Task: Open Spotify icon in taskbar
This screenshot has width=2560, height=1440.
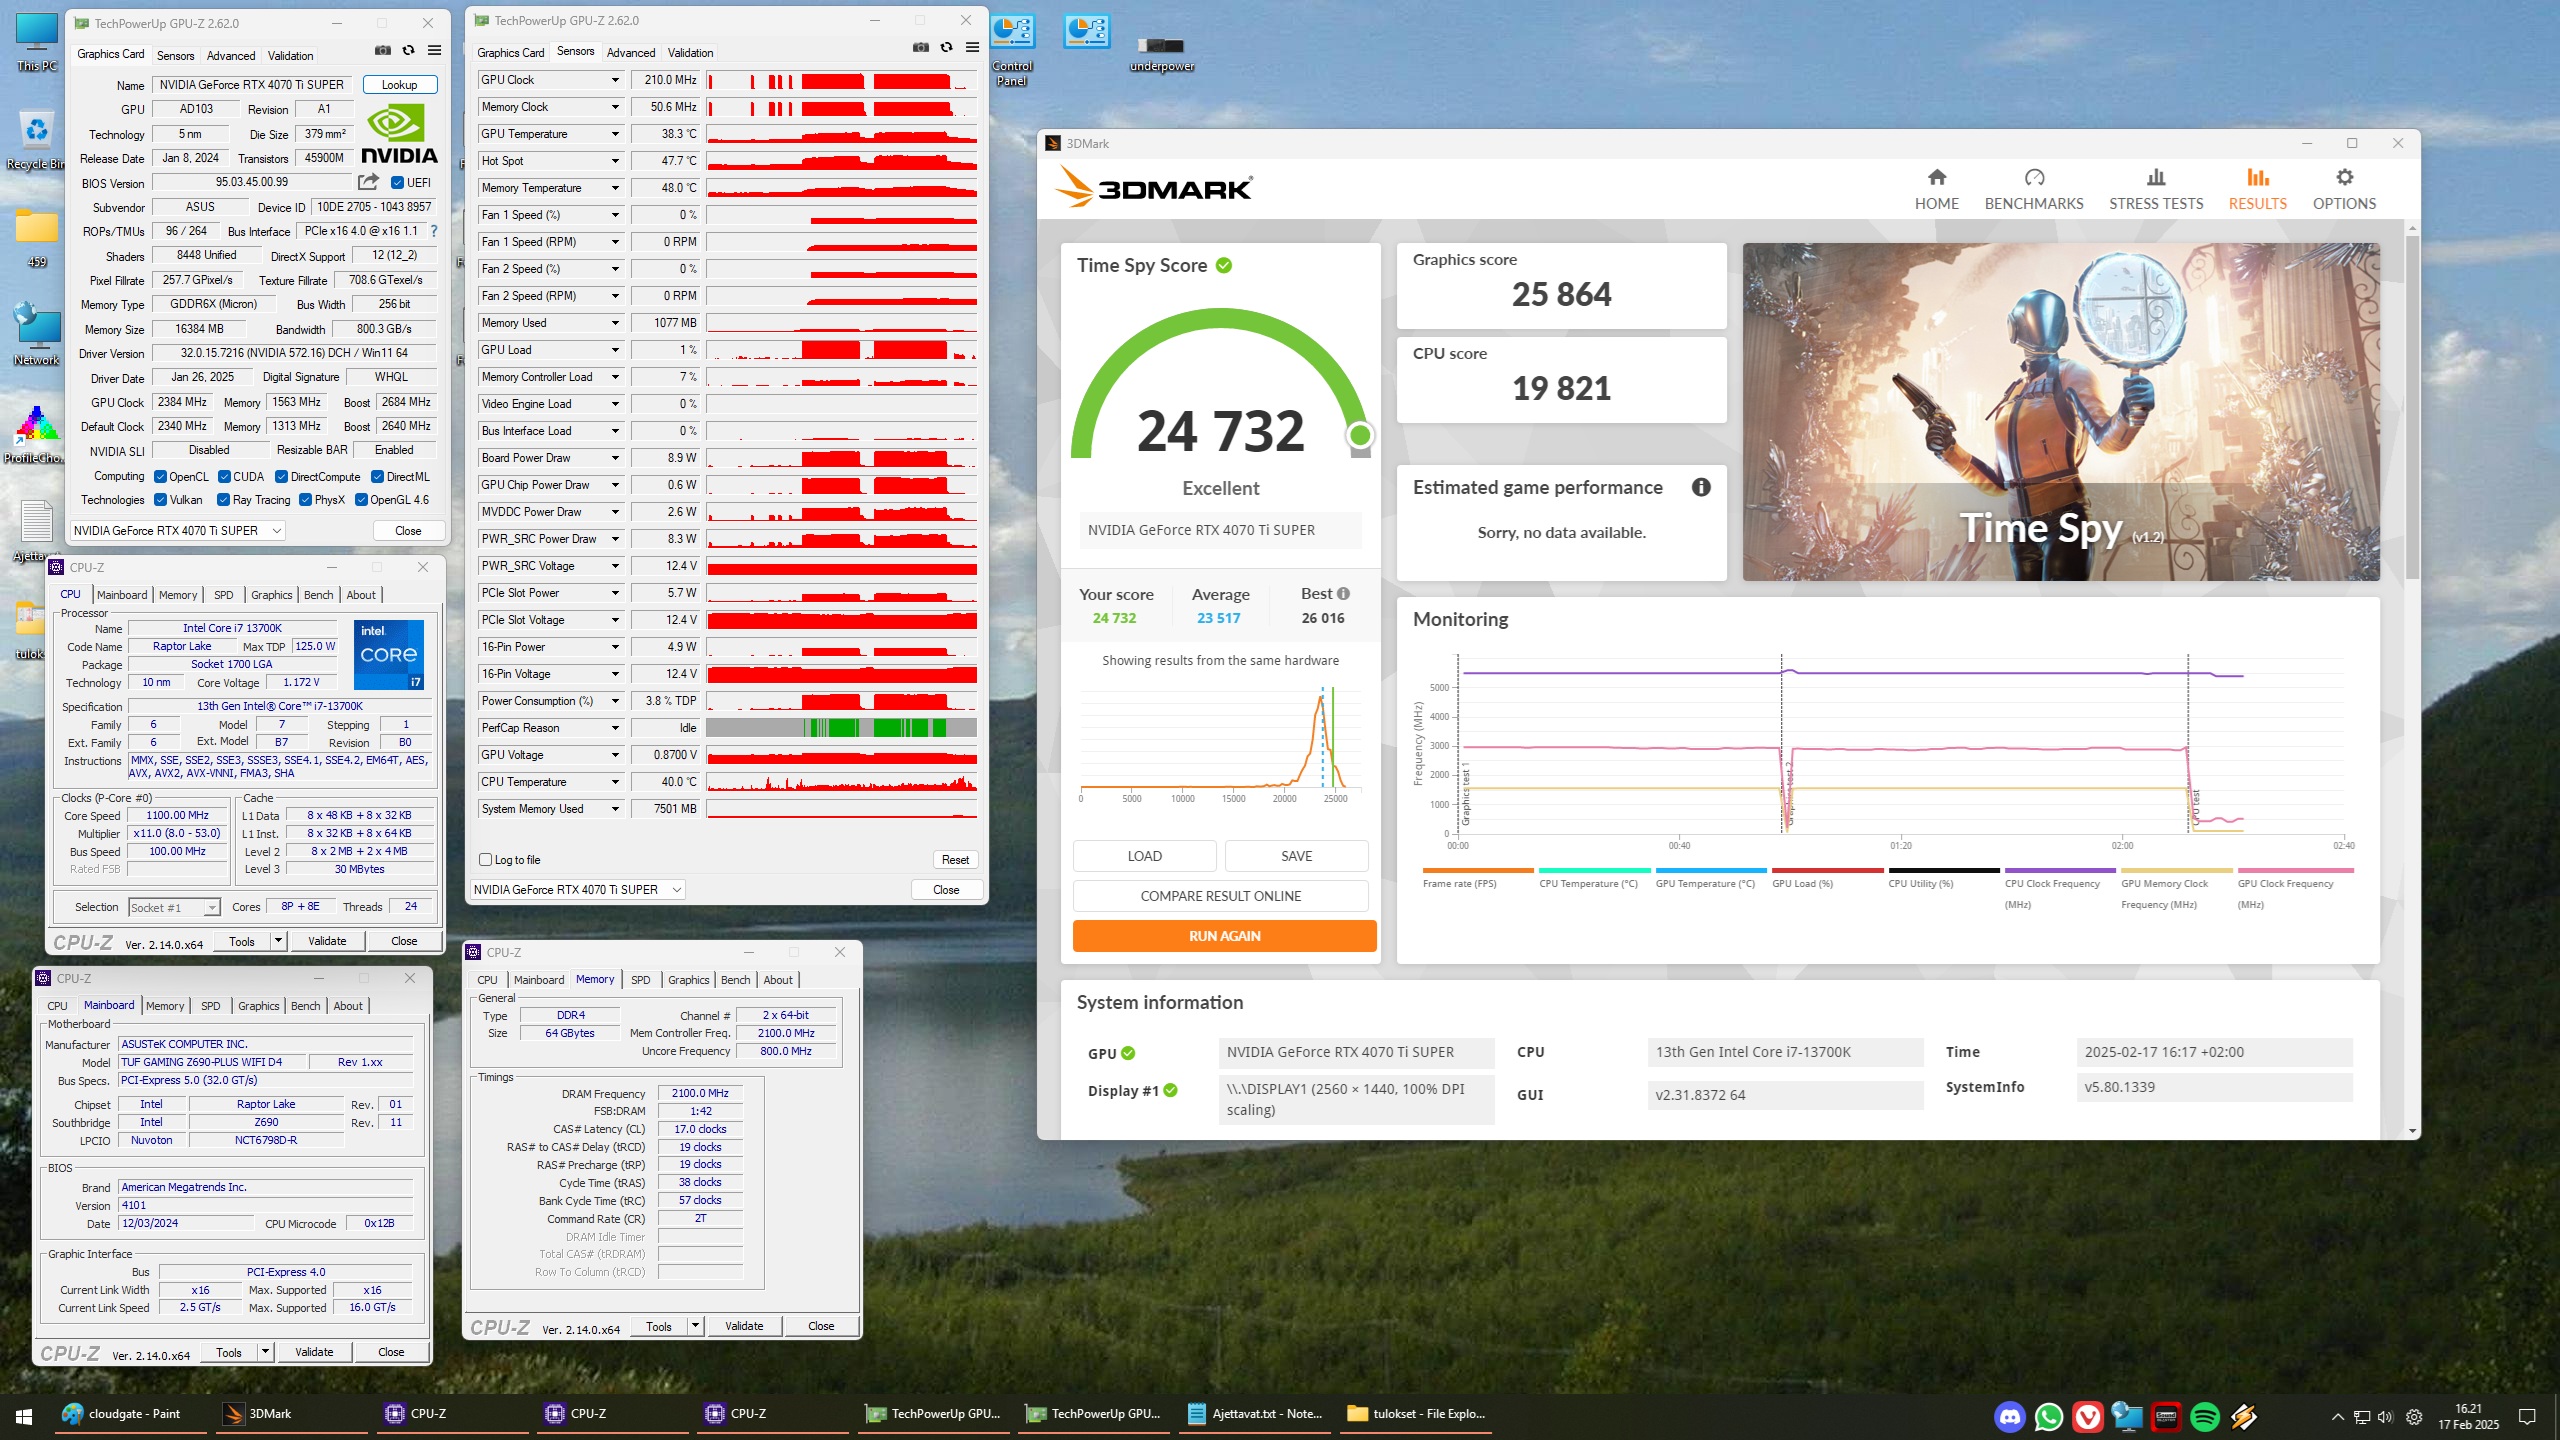Action: [x=2205, y=1416]
